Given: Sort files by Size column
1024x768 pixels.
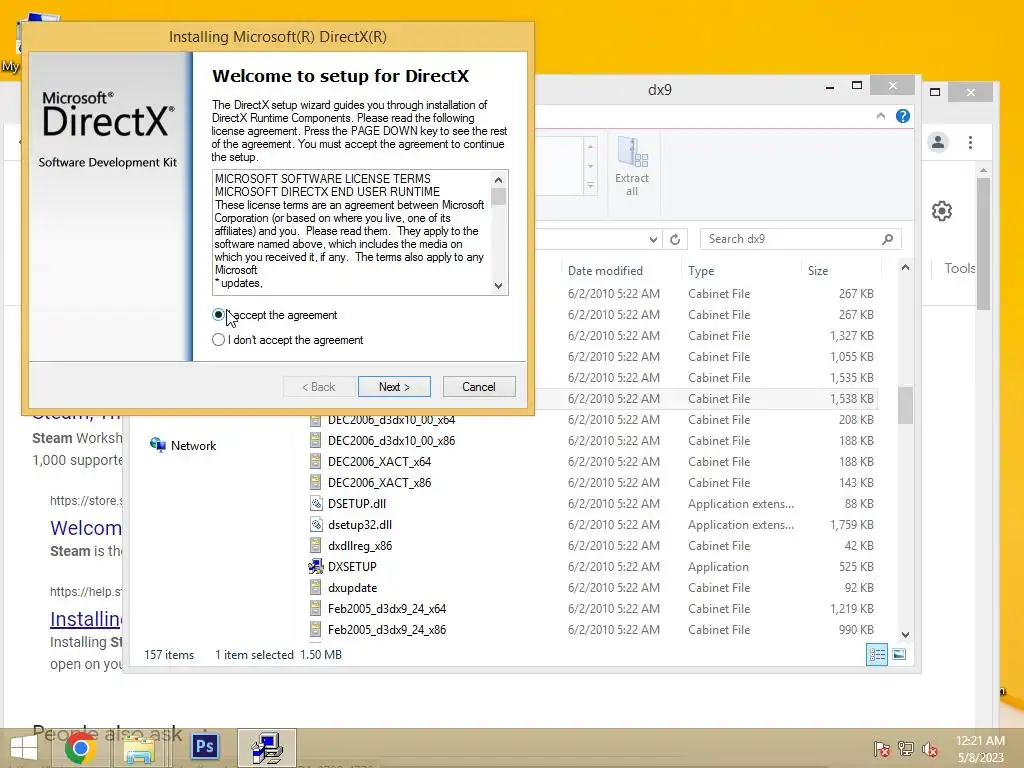Looking at the screenshot, I should 818,270.
